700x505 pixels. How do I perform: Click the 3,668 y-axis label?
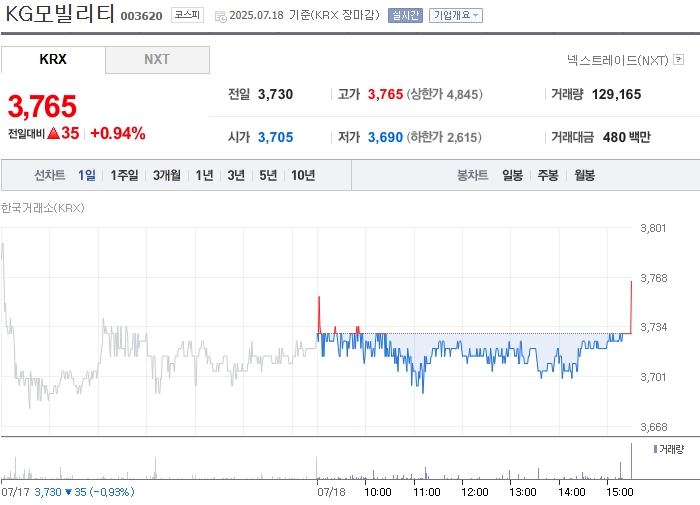point(654,427)
